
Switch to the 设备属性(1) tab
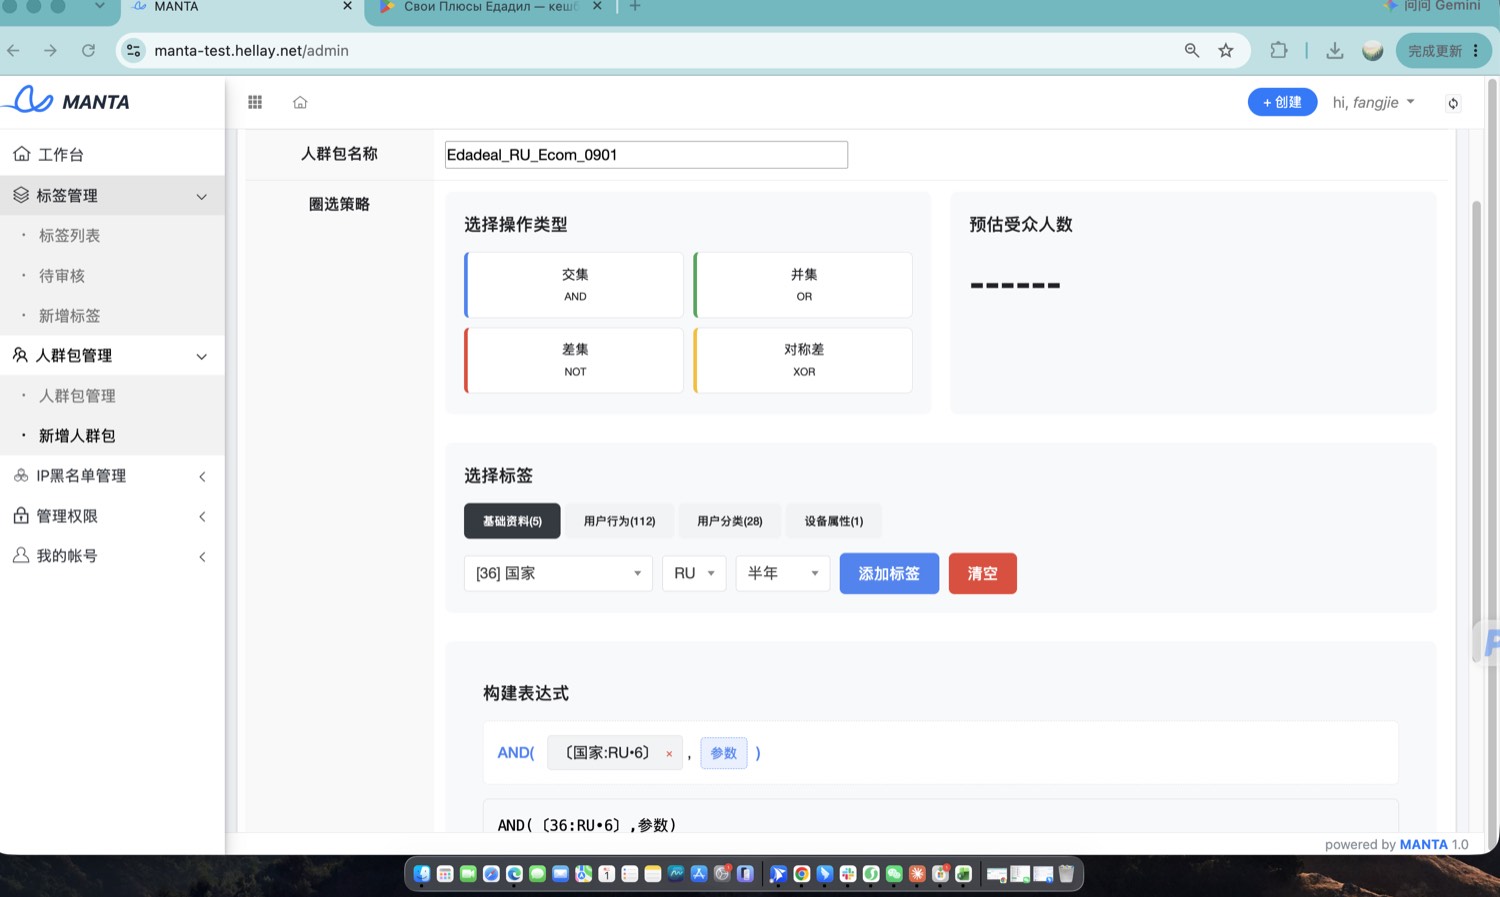tap(834, 521)
